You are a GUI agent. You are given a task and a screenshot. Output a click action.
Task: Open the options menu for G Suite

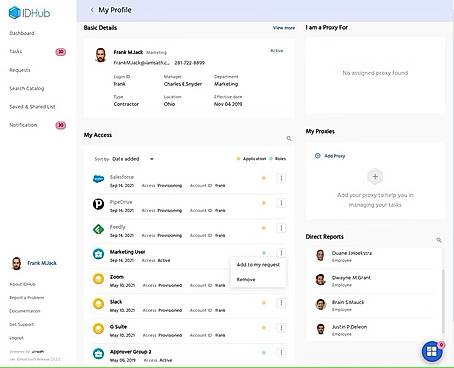click(281, 328)
